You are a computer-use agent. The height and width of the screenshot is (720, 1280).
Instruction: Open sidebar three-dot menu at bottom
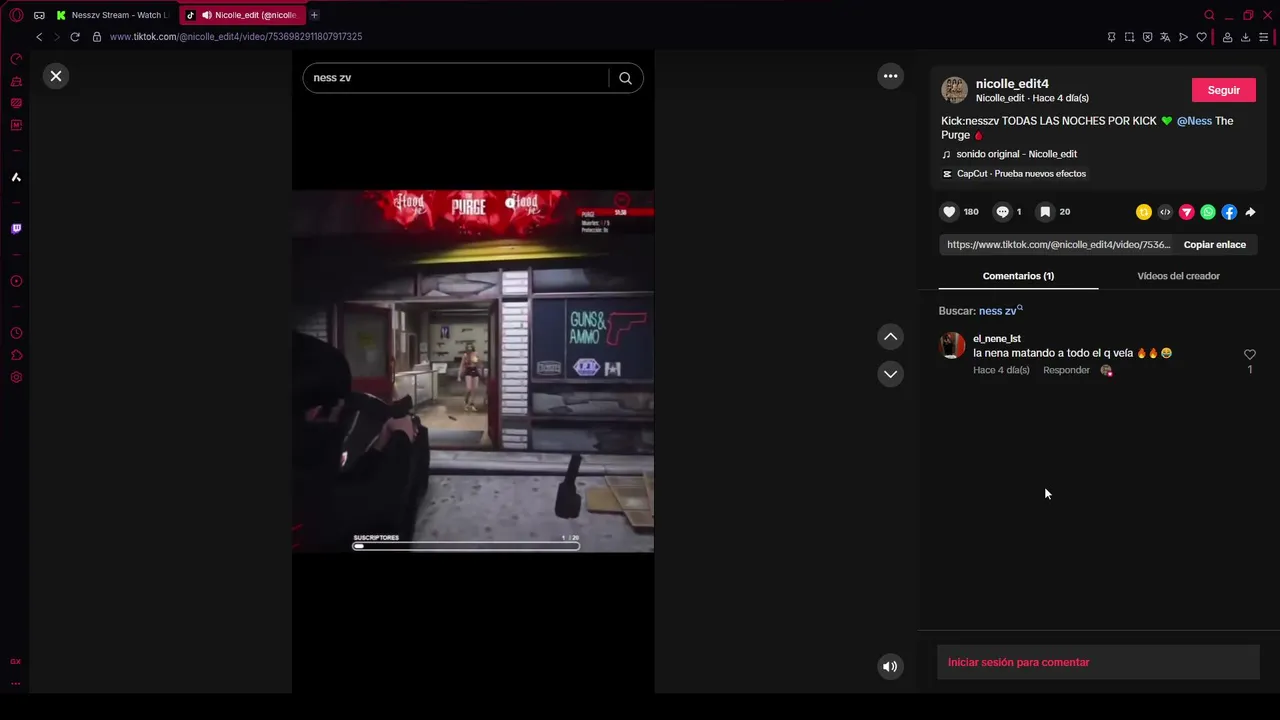(x=16, y=684)
